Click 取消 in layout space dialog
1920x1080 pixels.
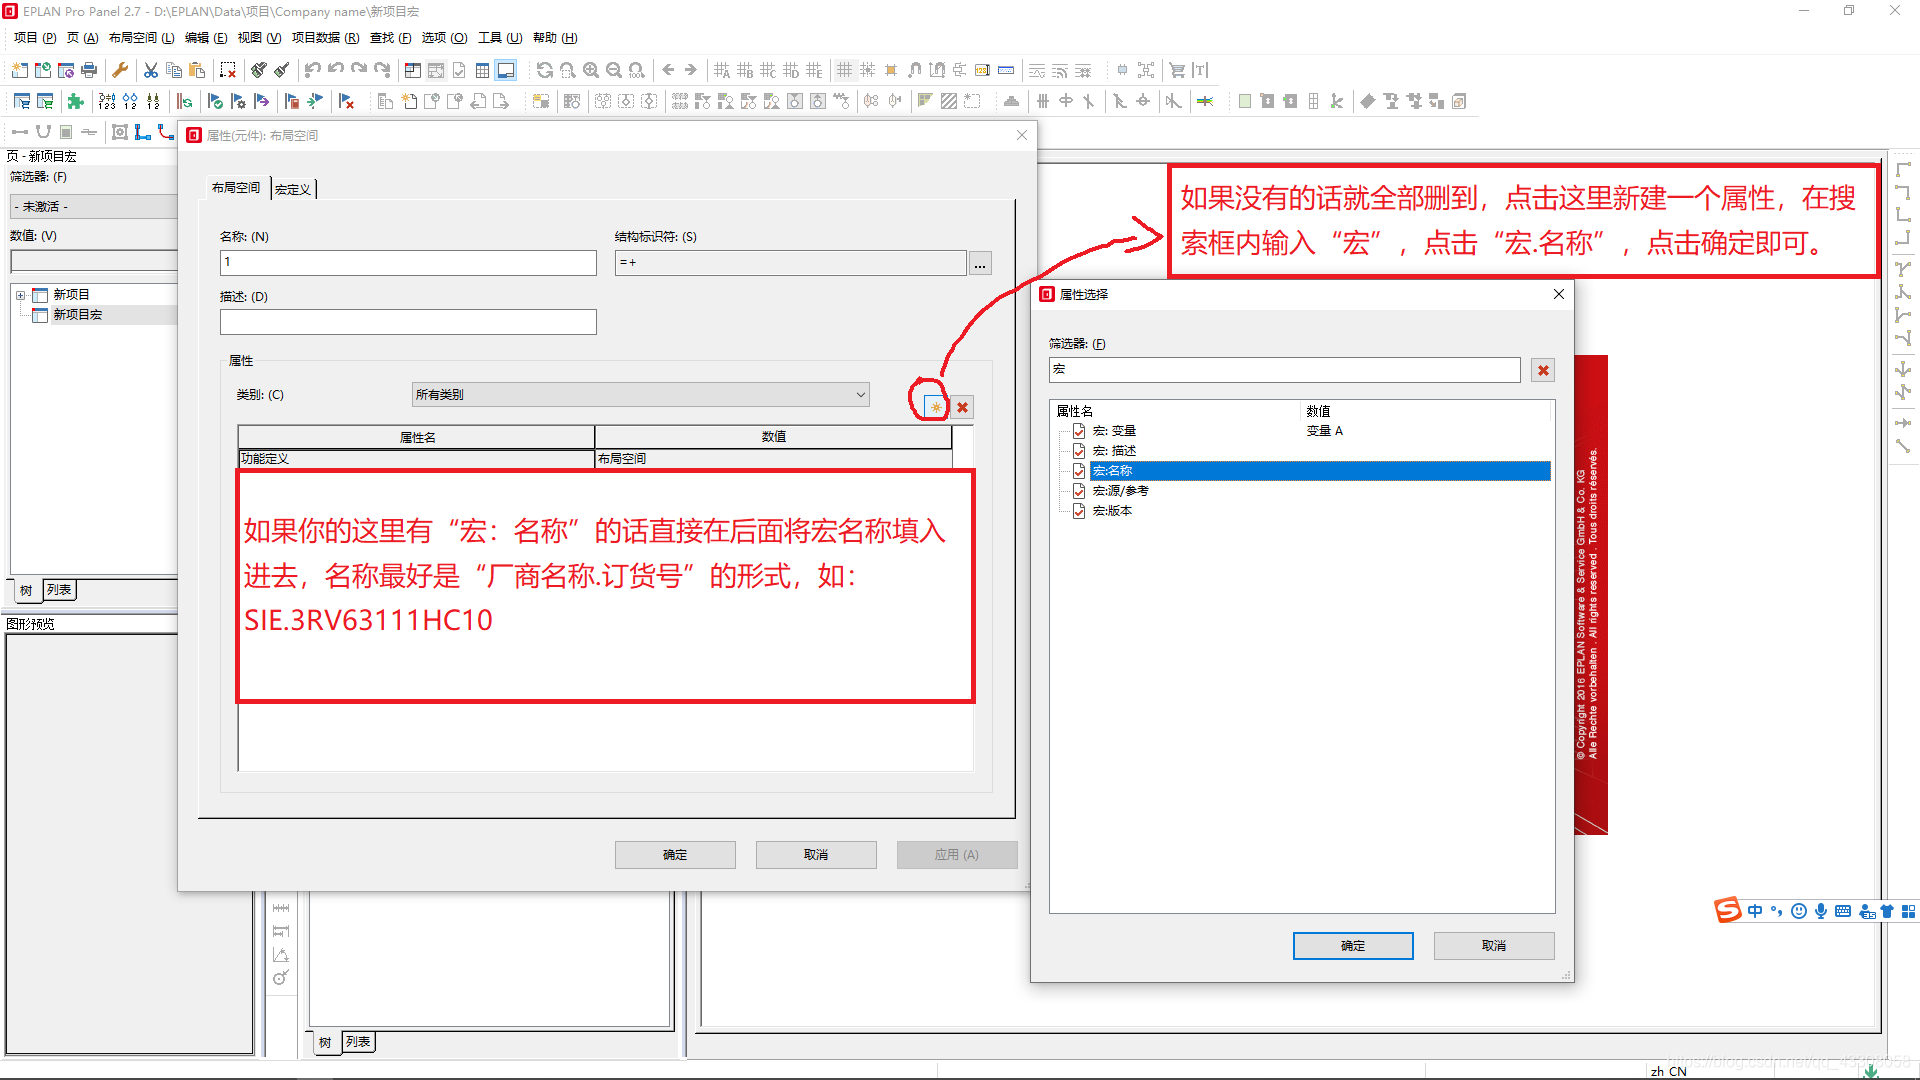[x=815, y=854]
